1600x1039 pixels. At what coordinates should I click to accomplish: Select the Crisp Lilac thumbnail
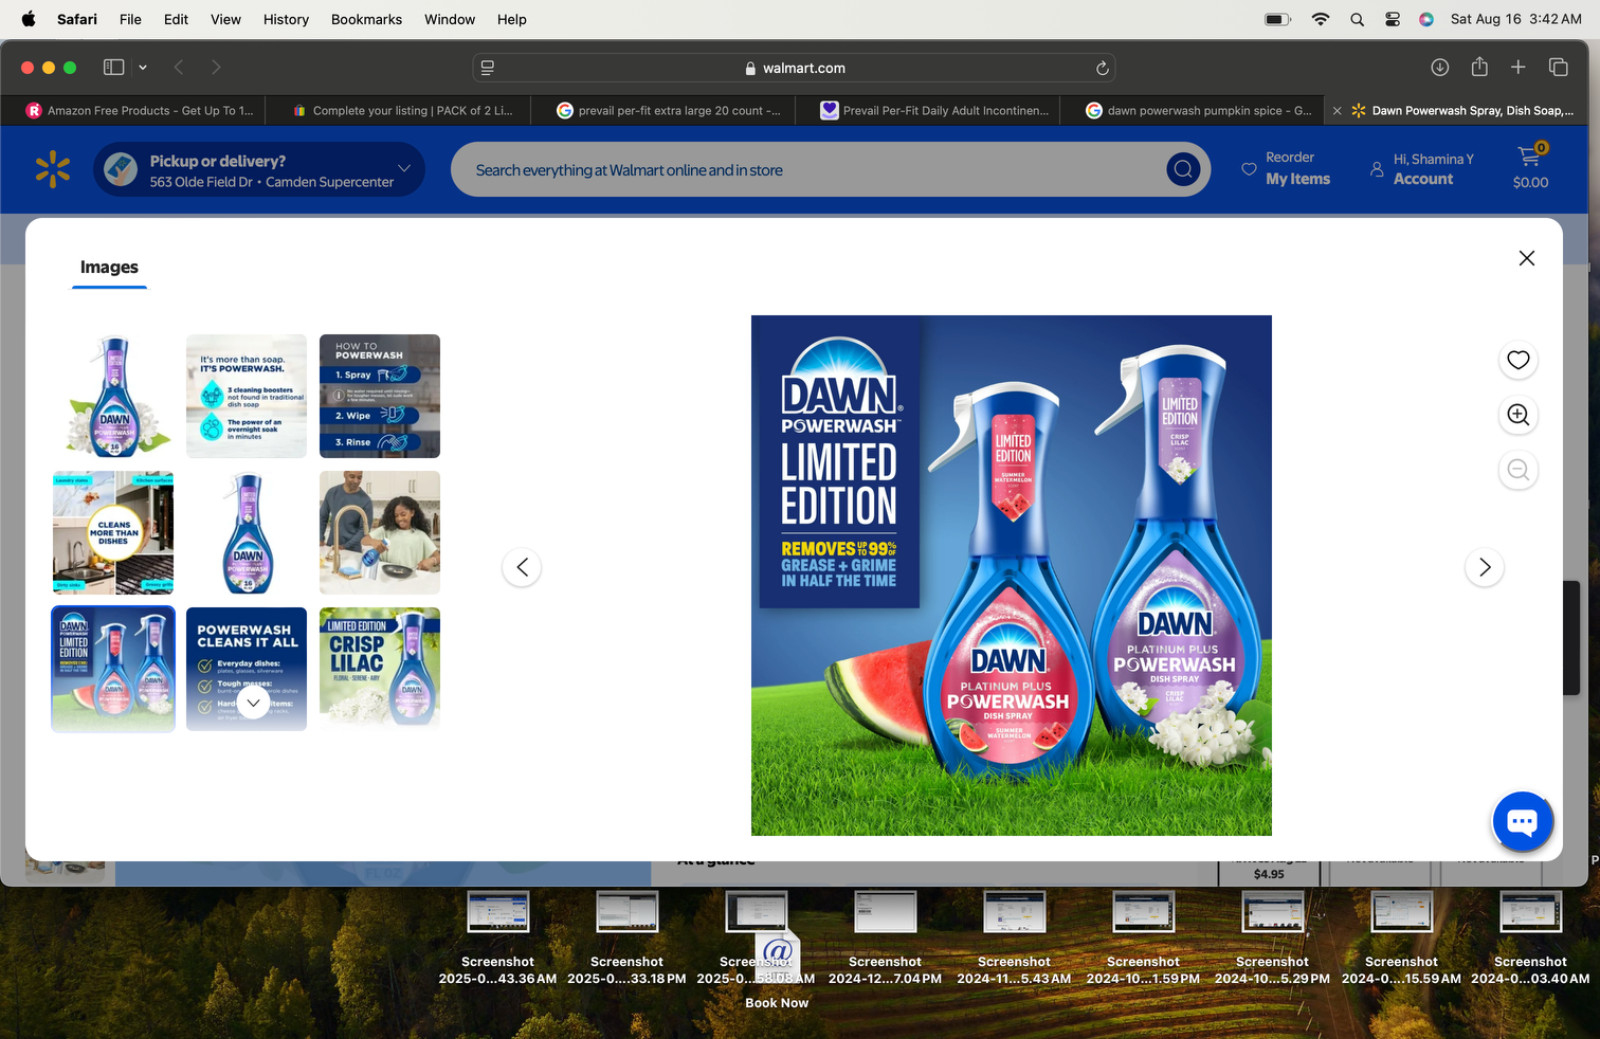[379, 667]
